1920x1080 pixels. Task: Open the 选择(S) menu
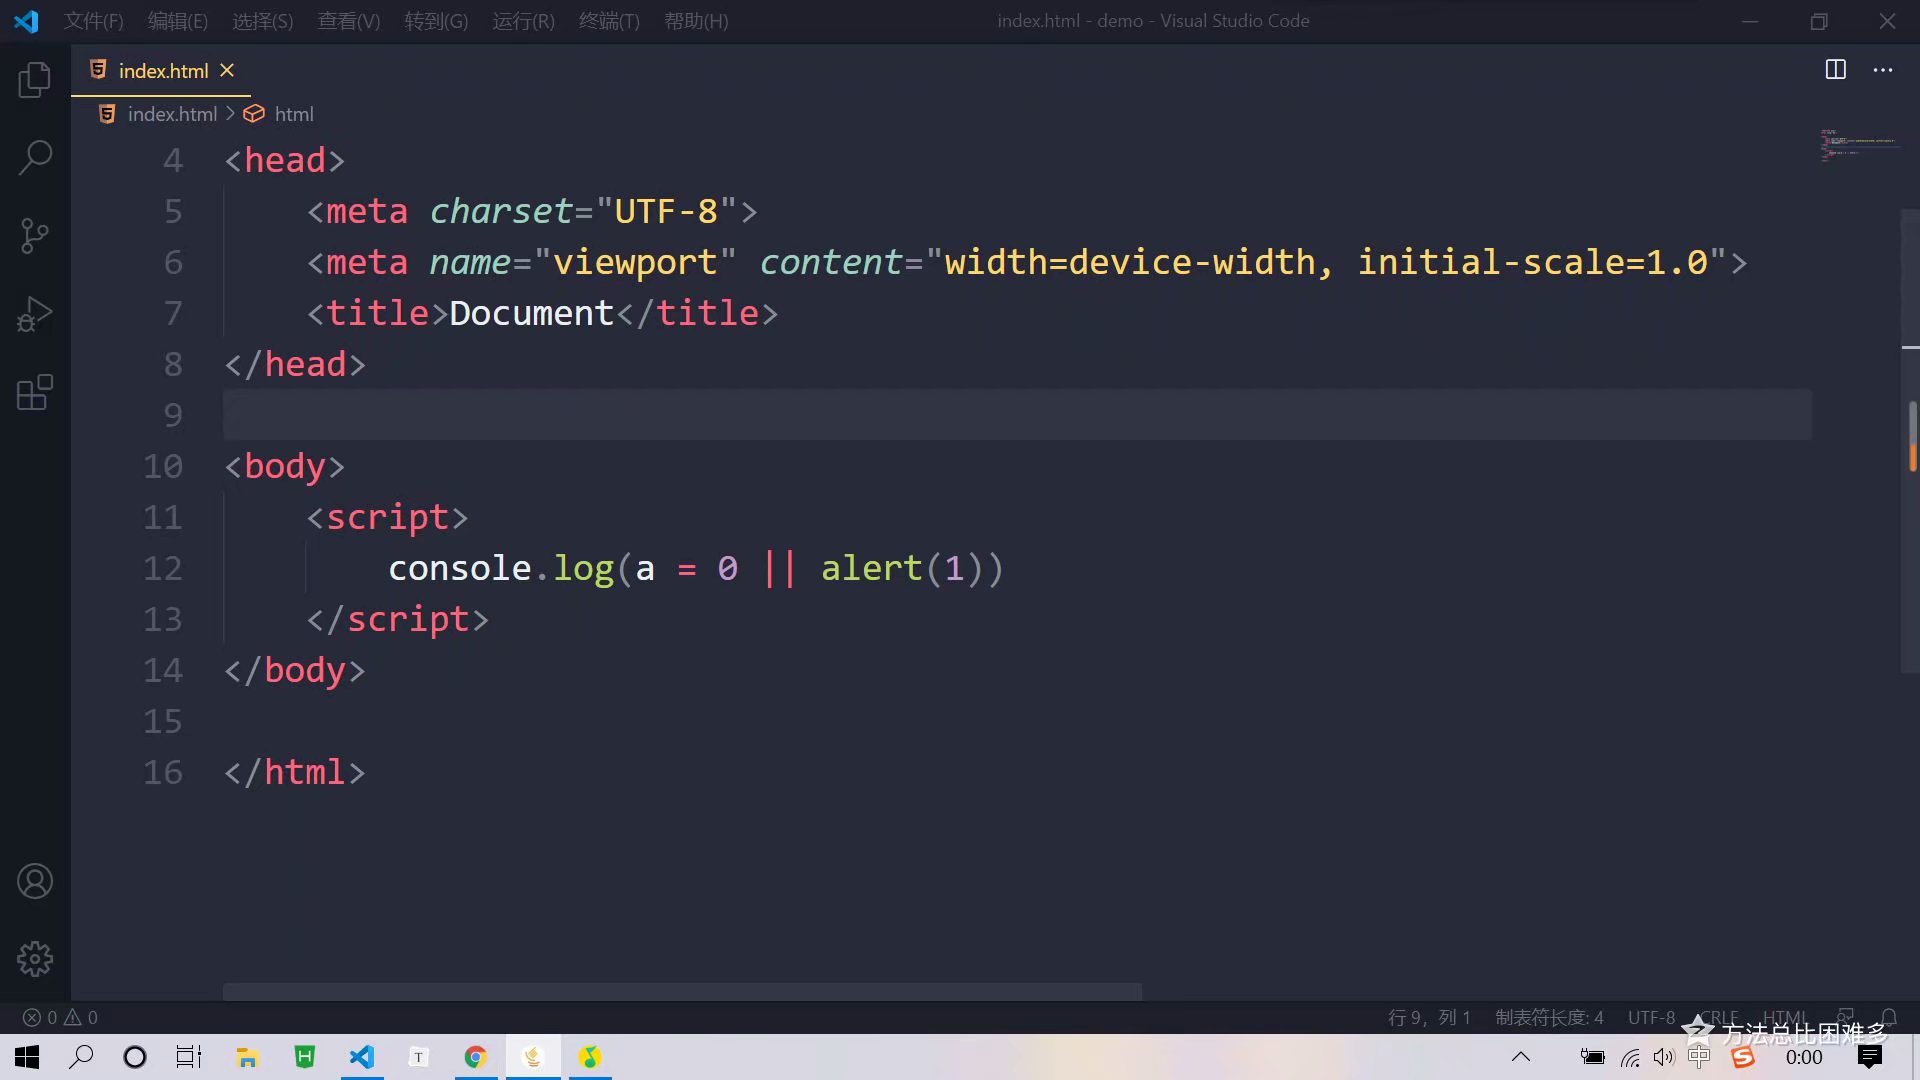point(263,21)
